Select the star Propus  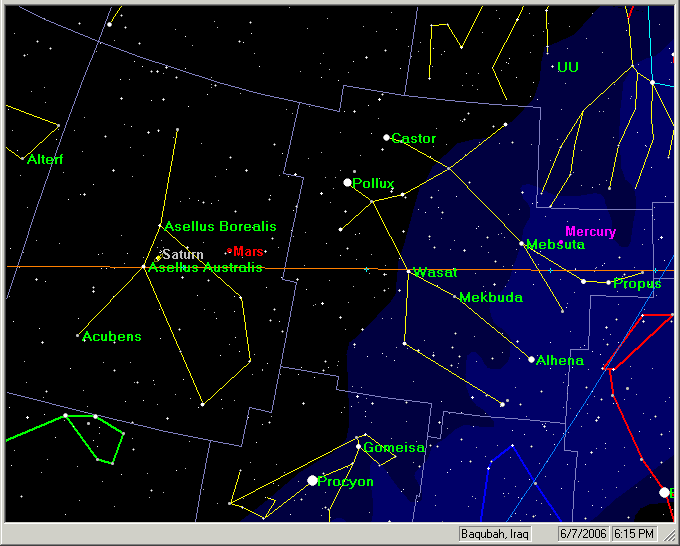click(608, 282)
